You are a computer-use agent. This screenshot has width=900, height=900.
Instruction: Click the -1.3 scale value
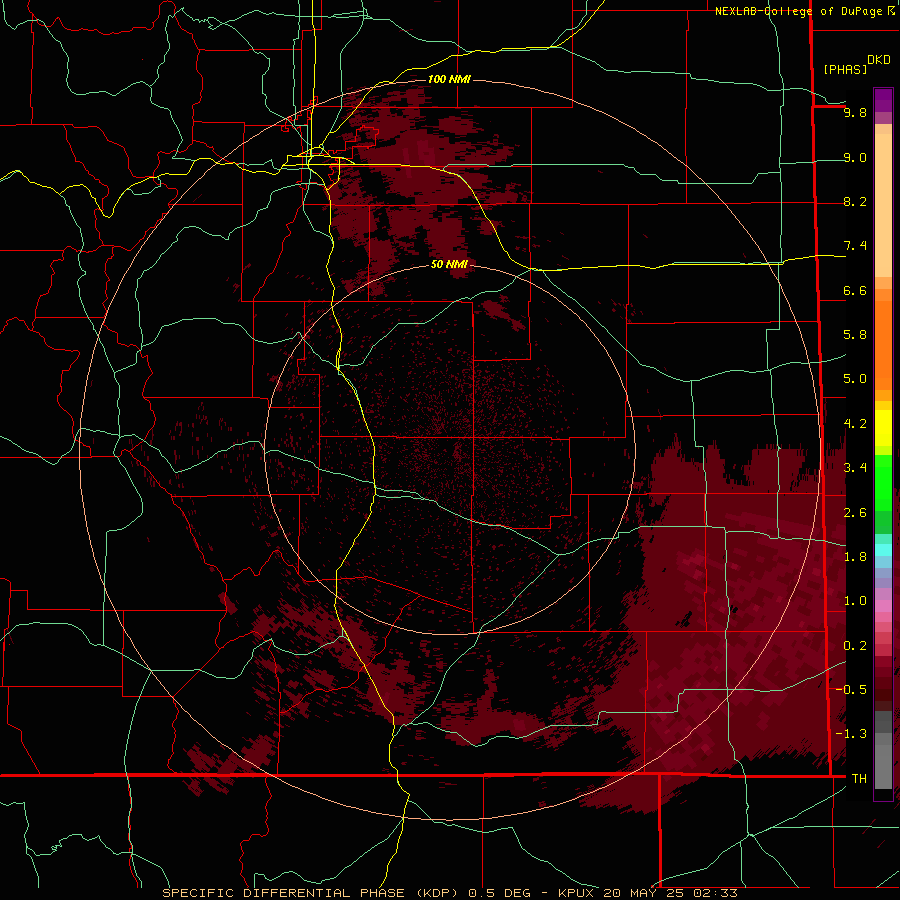[851, 734]
